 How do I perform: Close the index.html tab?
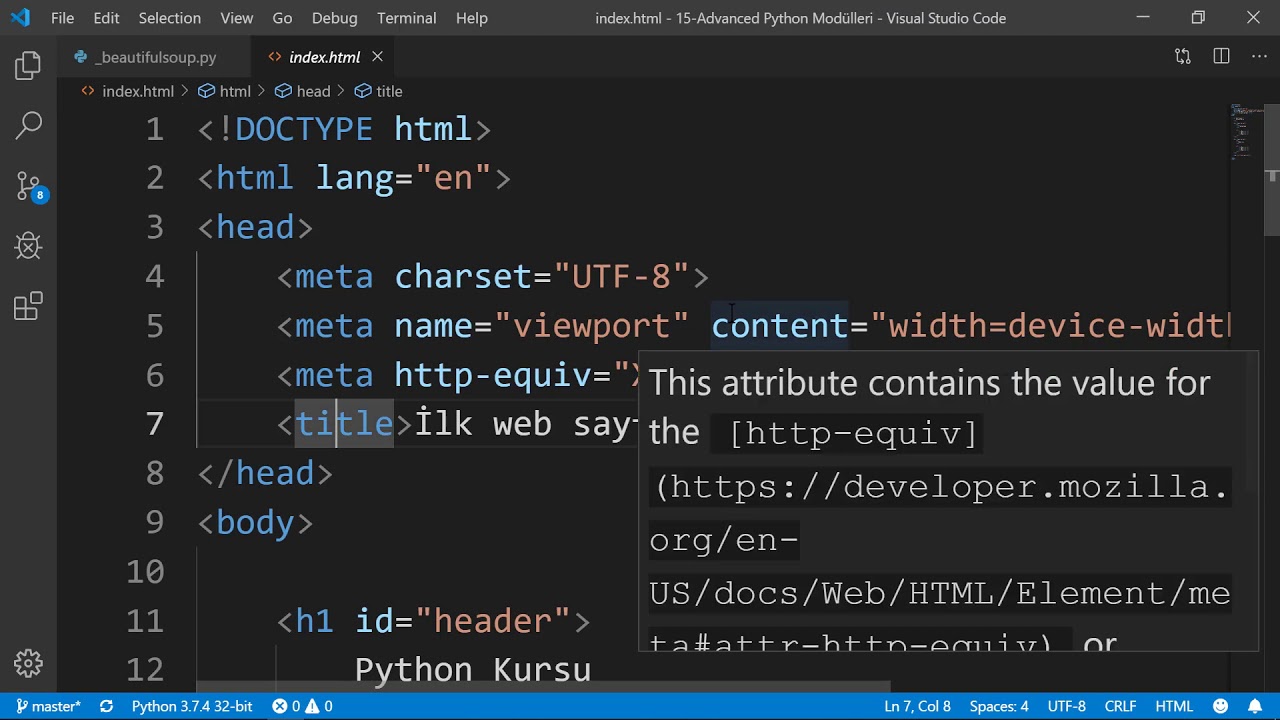click(377, 57)
